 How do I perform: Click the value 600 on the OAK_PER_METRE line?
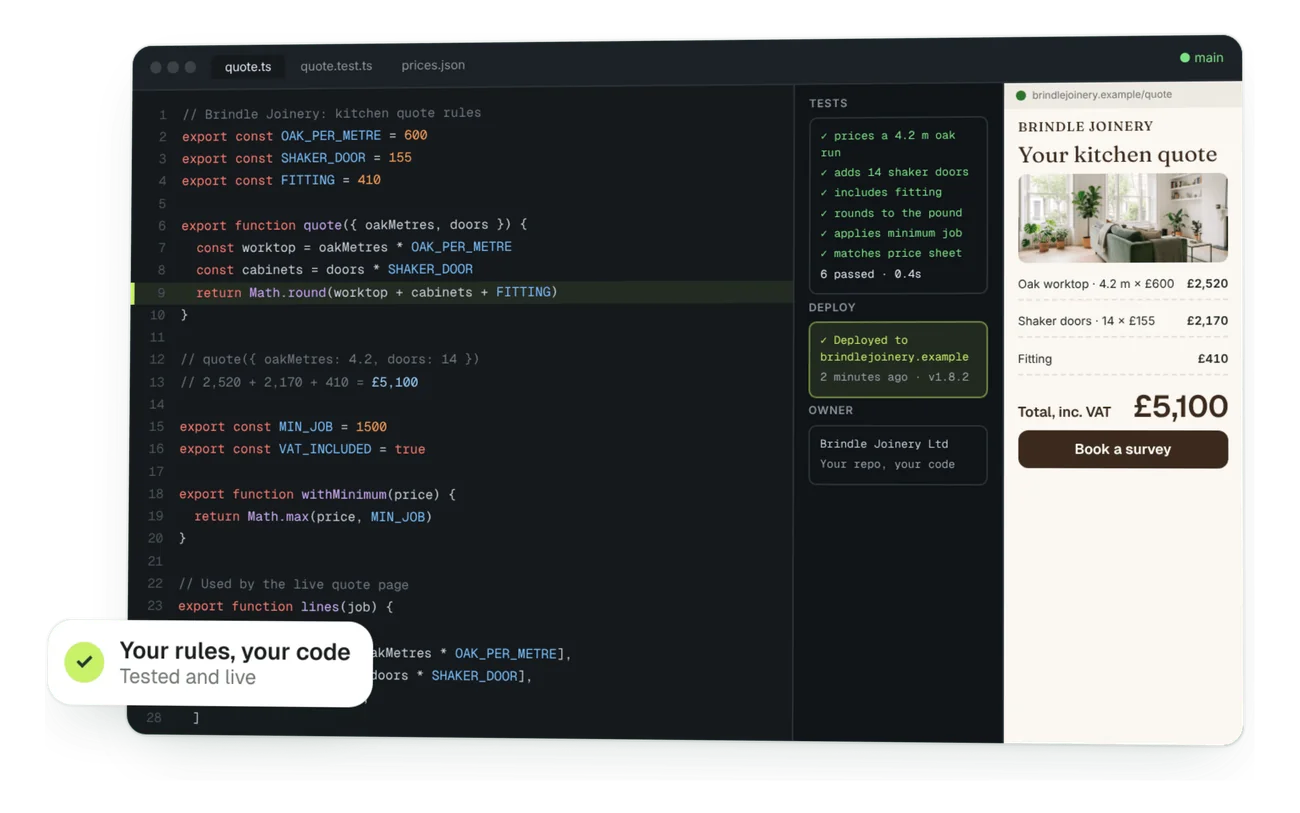pos(415,135)
